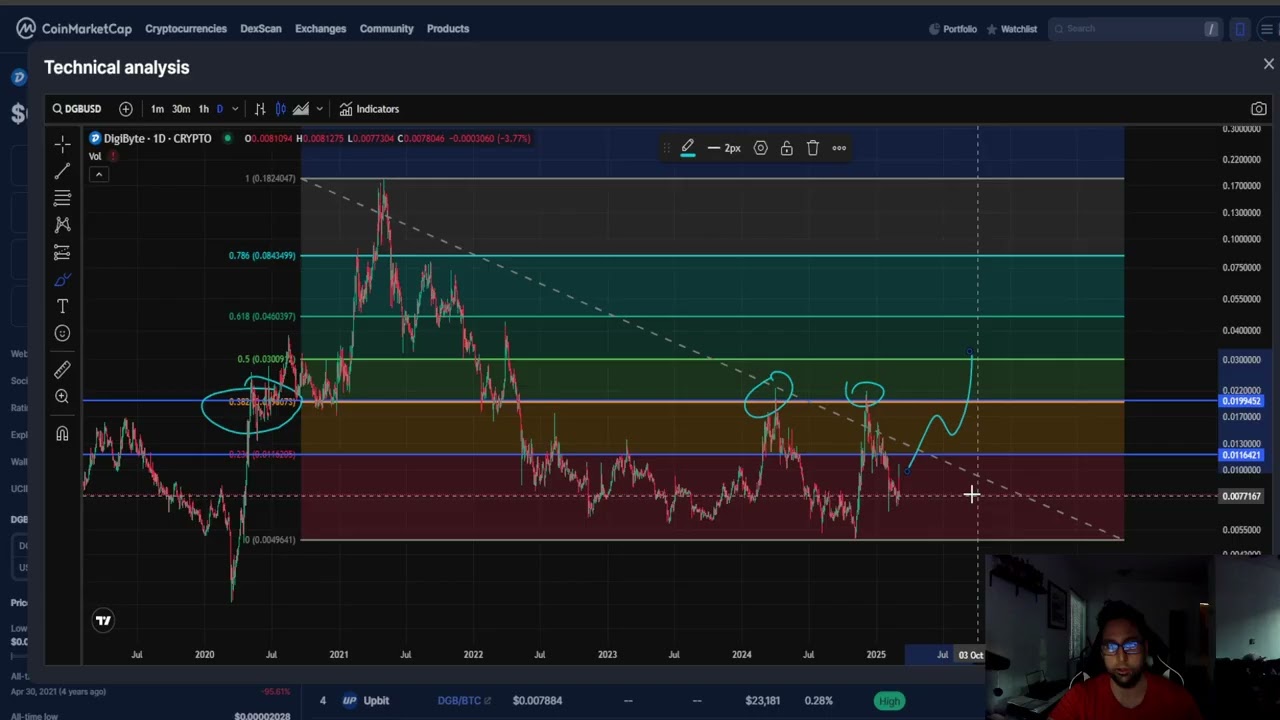Open the DexScan menu
Viewport: 1280px width, 720px height.
pos(261,28)
